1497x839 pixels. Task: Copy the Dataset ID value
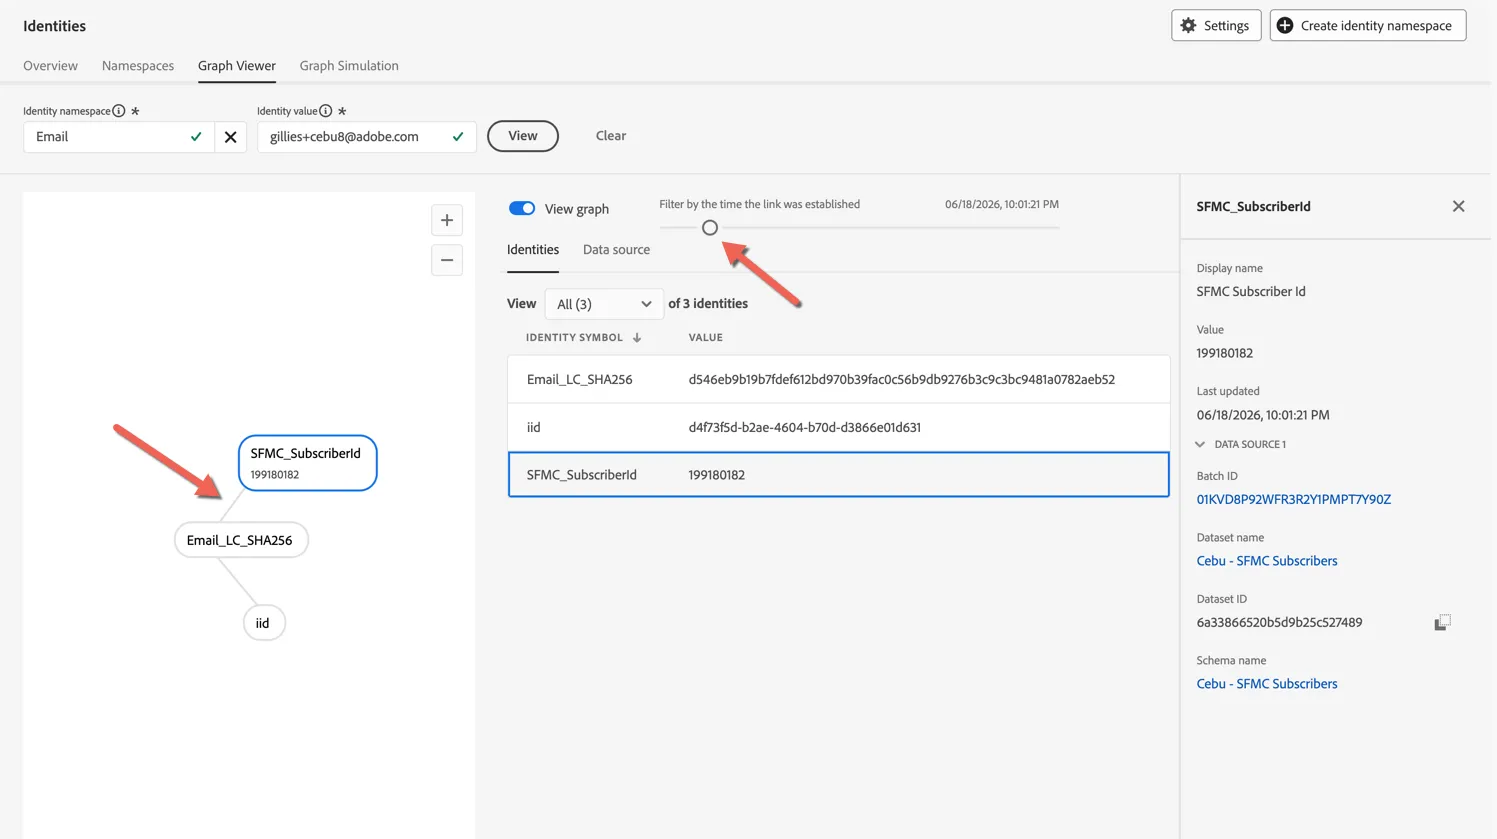[x=1442, y=623]
